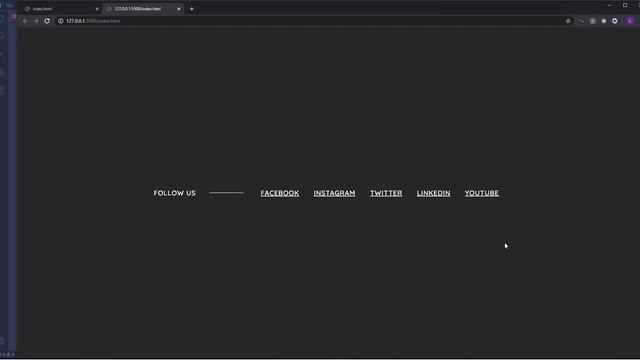Close the active 127.0.0.1:5500 tab

pos(178,9)
